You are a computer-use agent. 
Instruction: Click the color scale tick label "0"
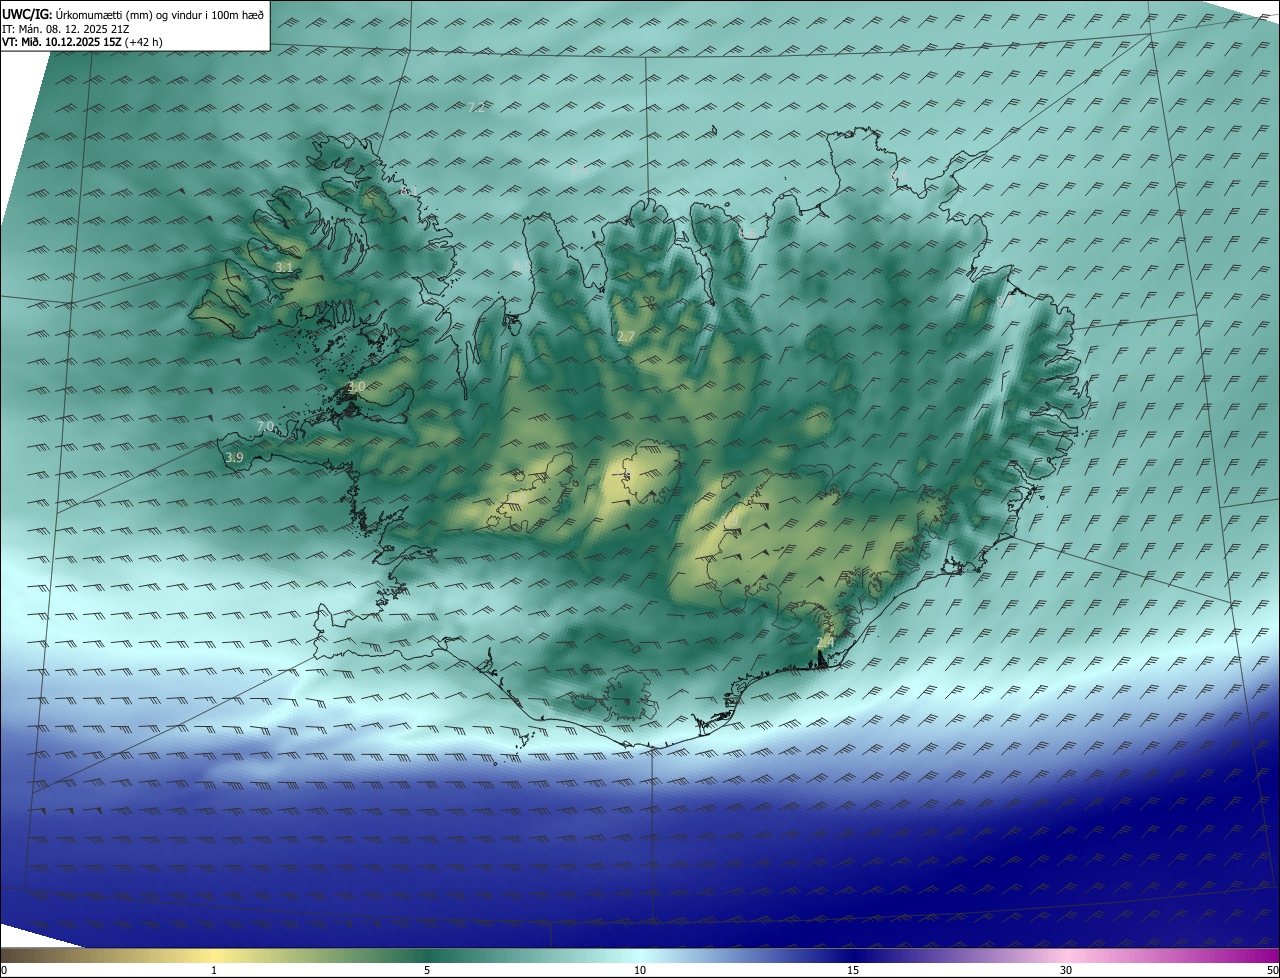pyautogui.click(x=3, y=970)
